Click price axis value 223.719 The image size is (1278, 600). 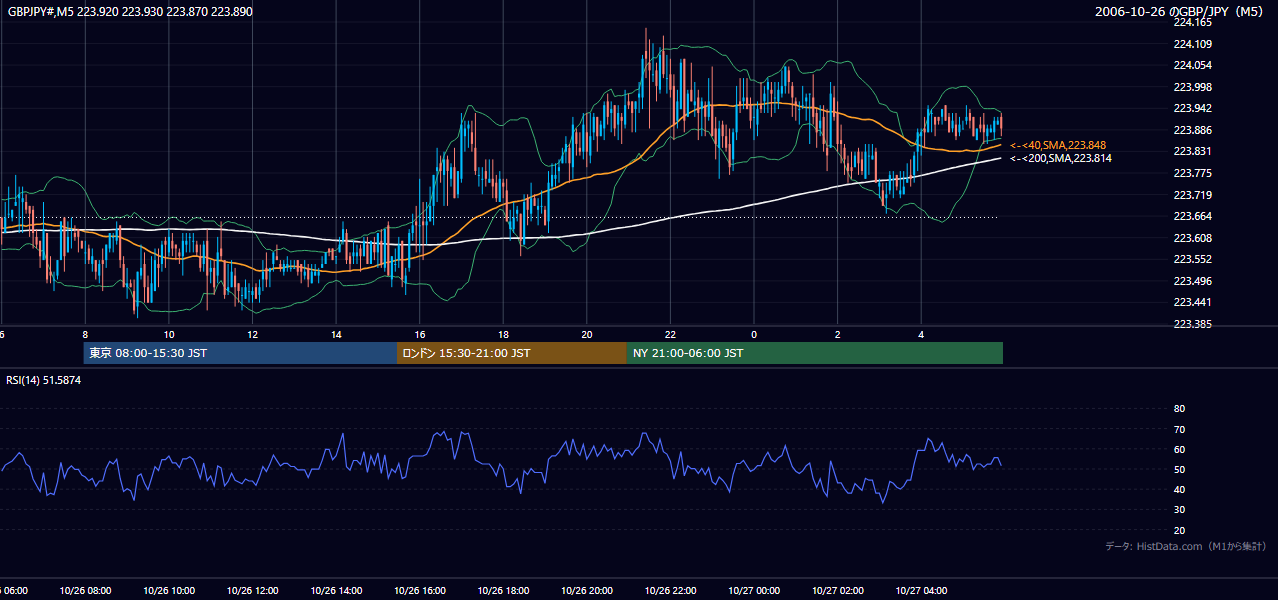pyautogui.click(x=1192, y=195)
